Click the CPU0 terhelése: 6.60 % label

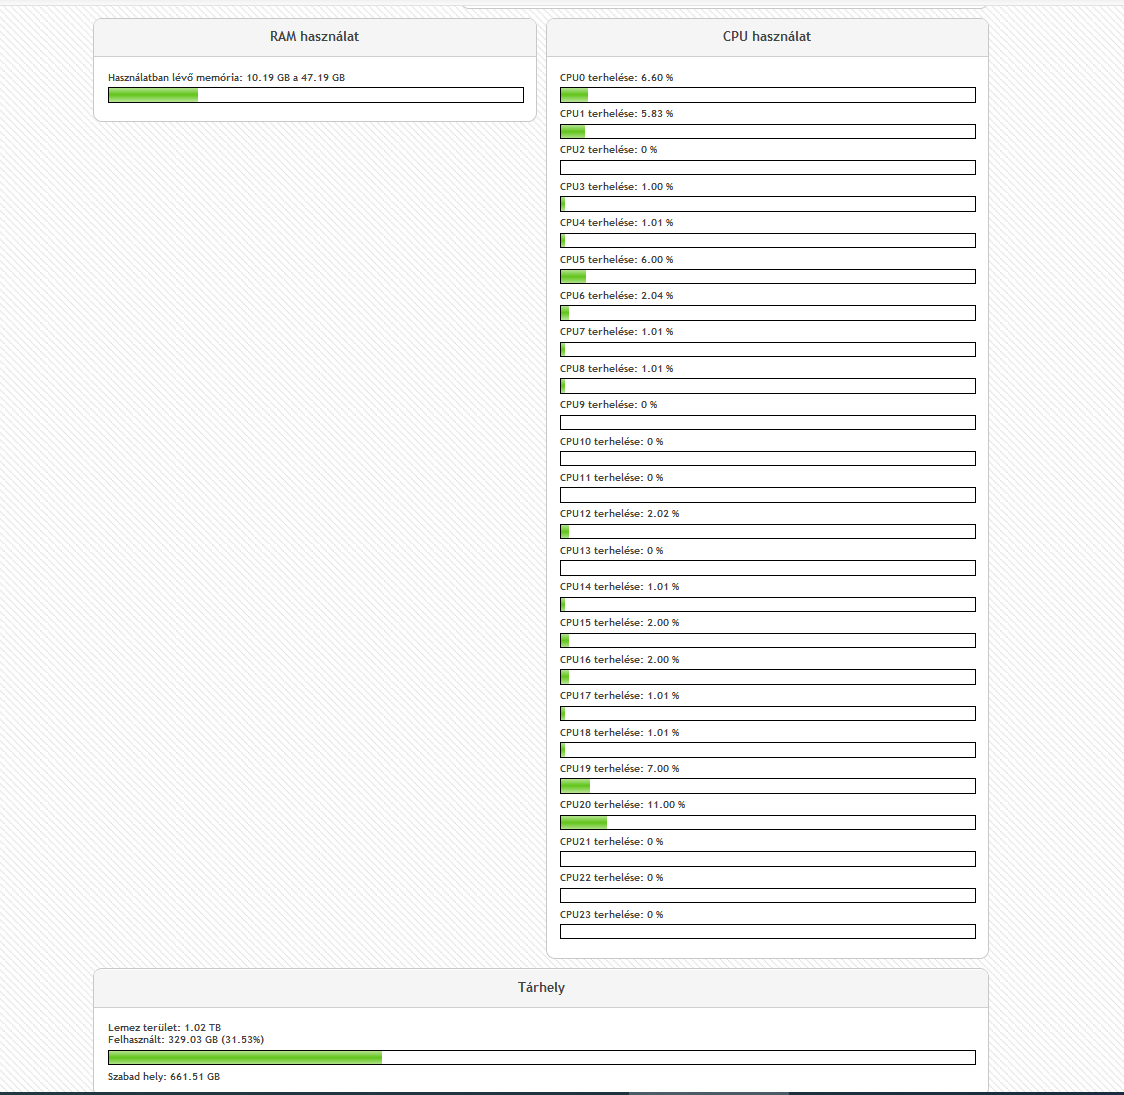click(x=616, y=77)
